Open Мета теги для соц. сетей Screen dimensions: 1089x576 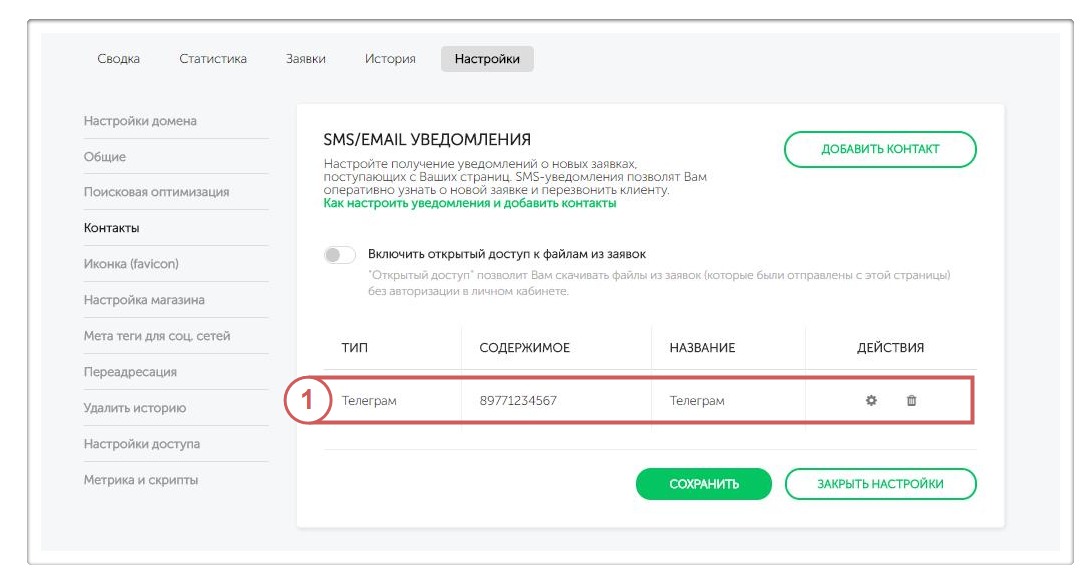(x=157, y=336)
